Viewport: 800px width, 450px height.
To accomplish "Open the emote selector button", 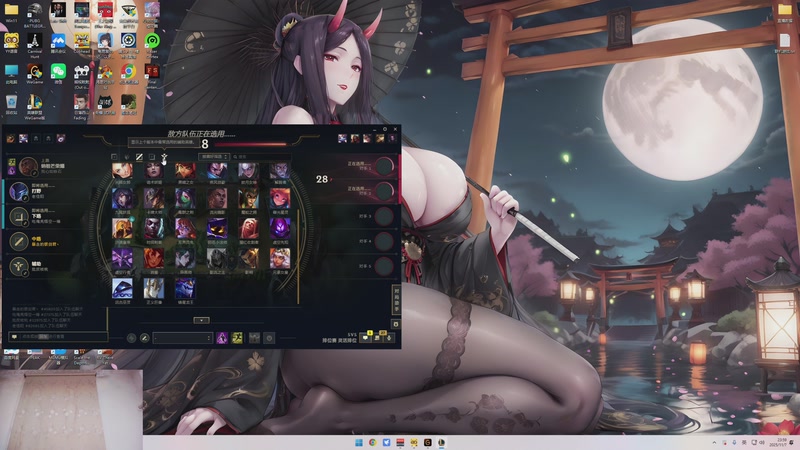I will point(269,338).
